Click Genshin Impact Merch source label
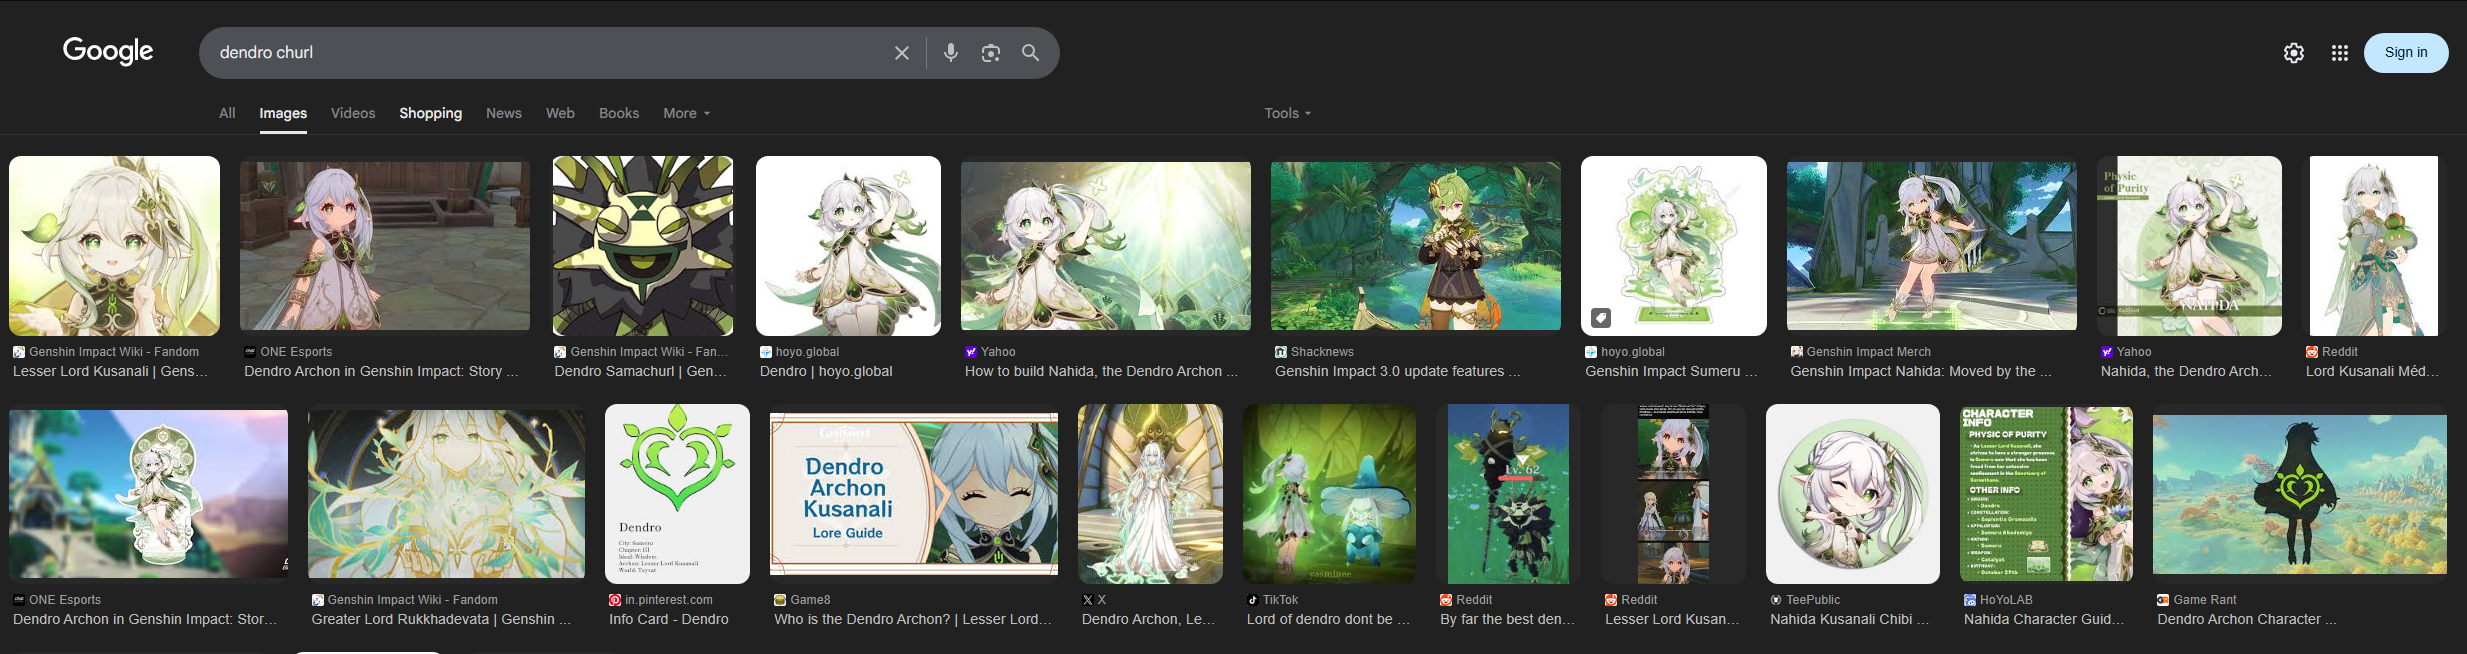The height and width of the screenshot is (654, 2467). (1869, 352)
